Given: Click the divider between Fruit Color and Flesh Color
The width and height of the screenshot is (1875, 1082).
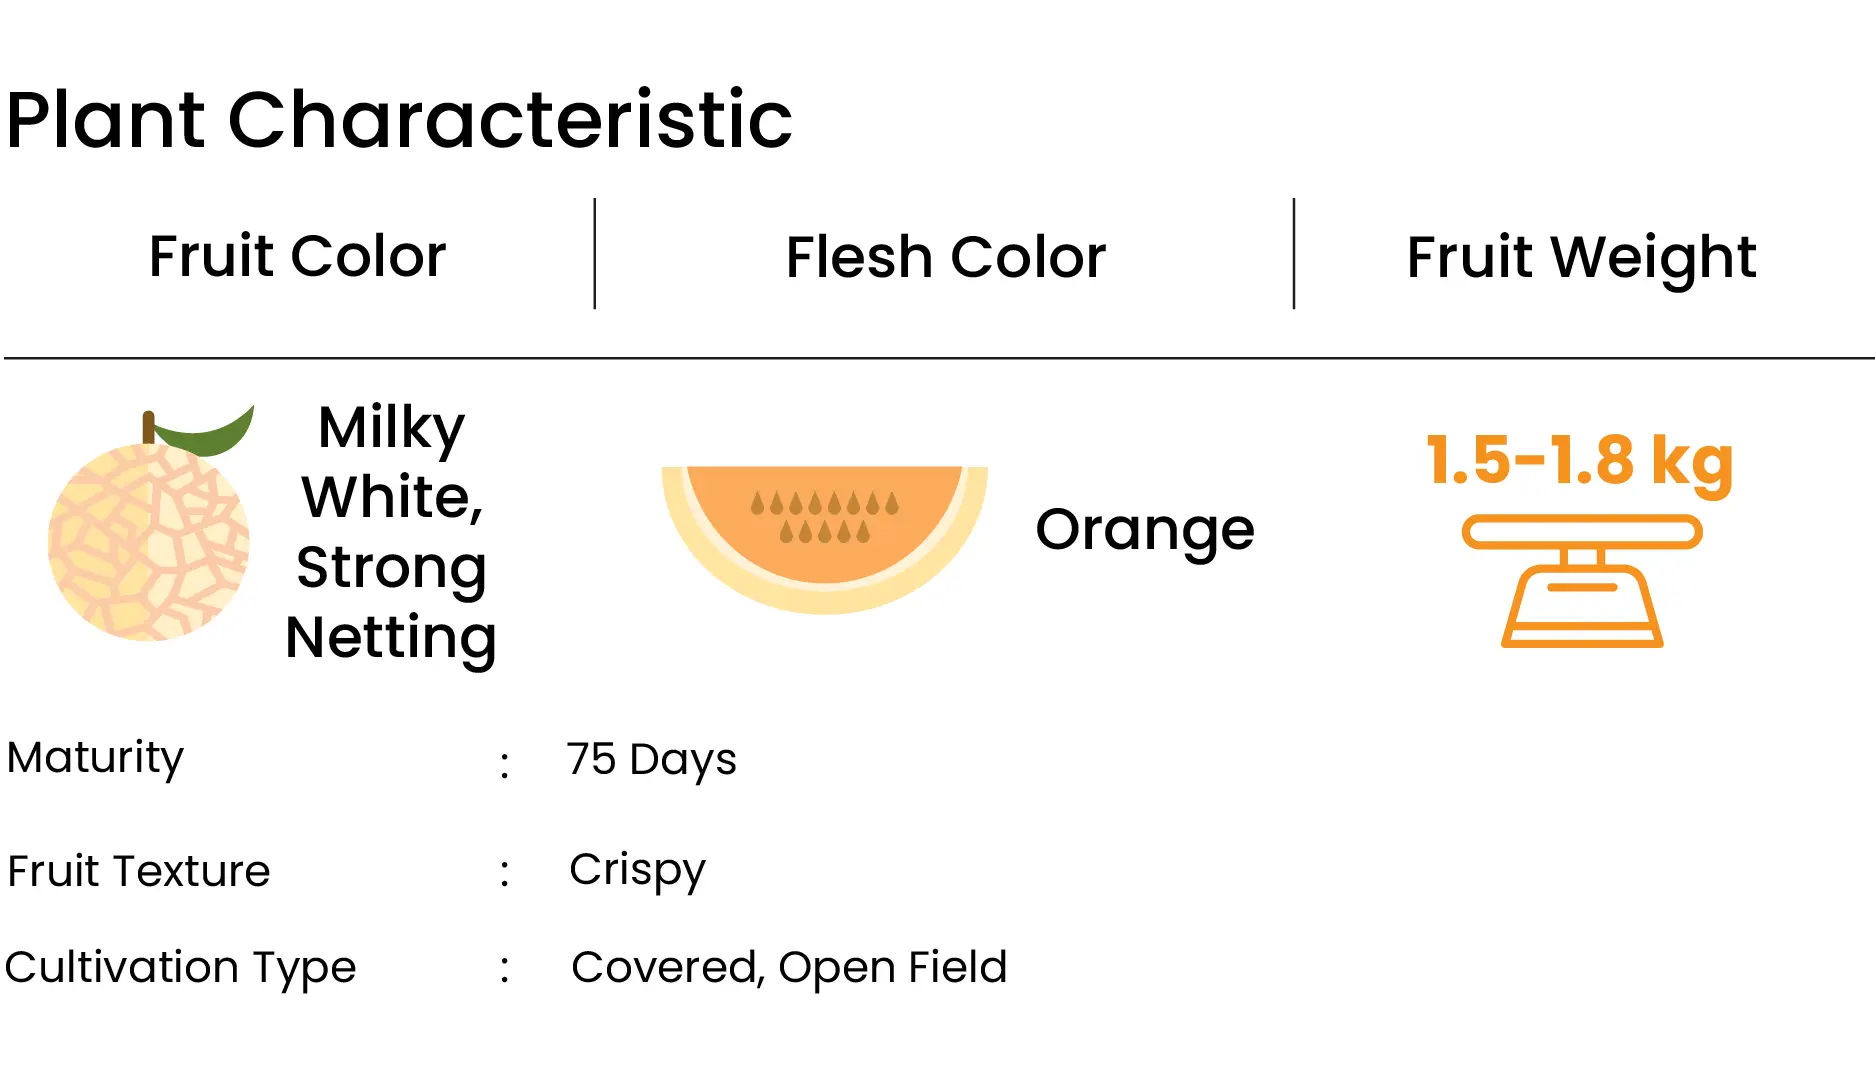Looking at the screenshot, I should (x=595, y=254).
